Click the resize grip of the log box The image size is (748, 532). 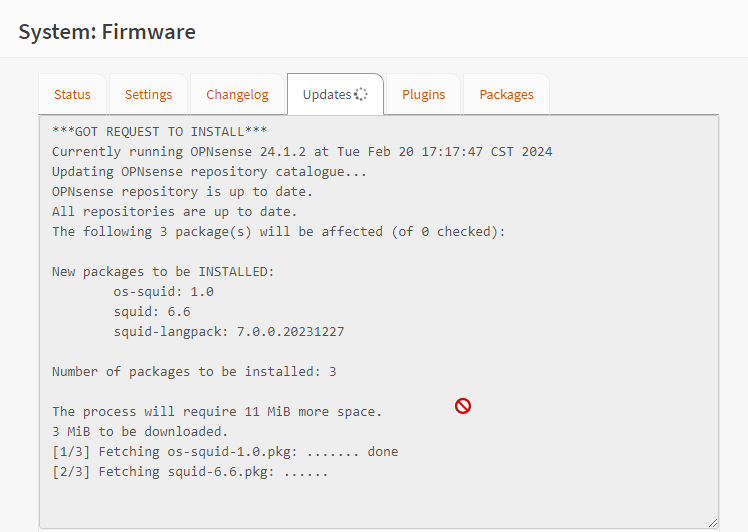[x=713, y=523]
